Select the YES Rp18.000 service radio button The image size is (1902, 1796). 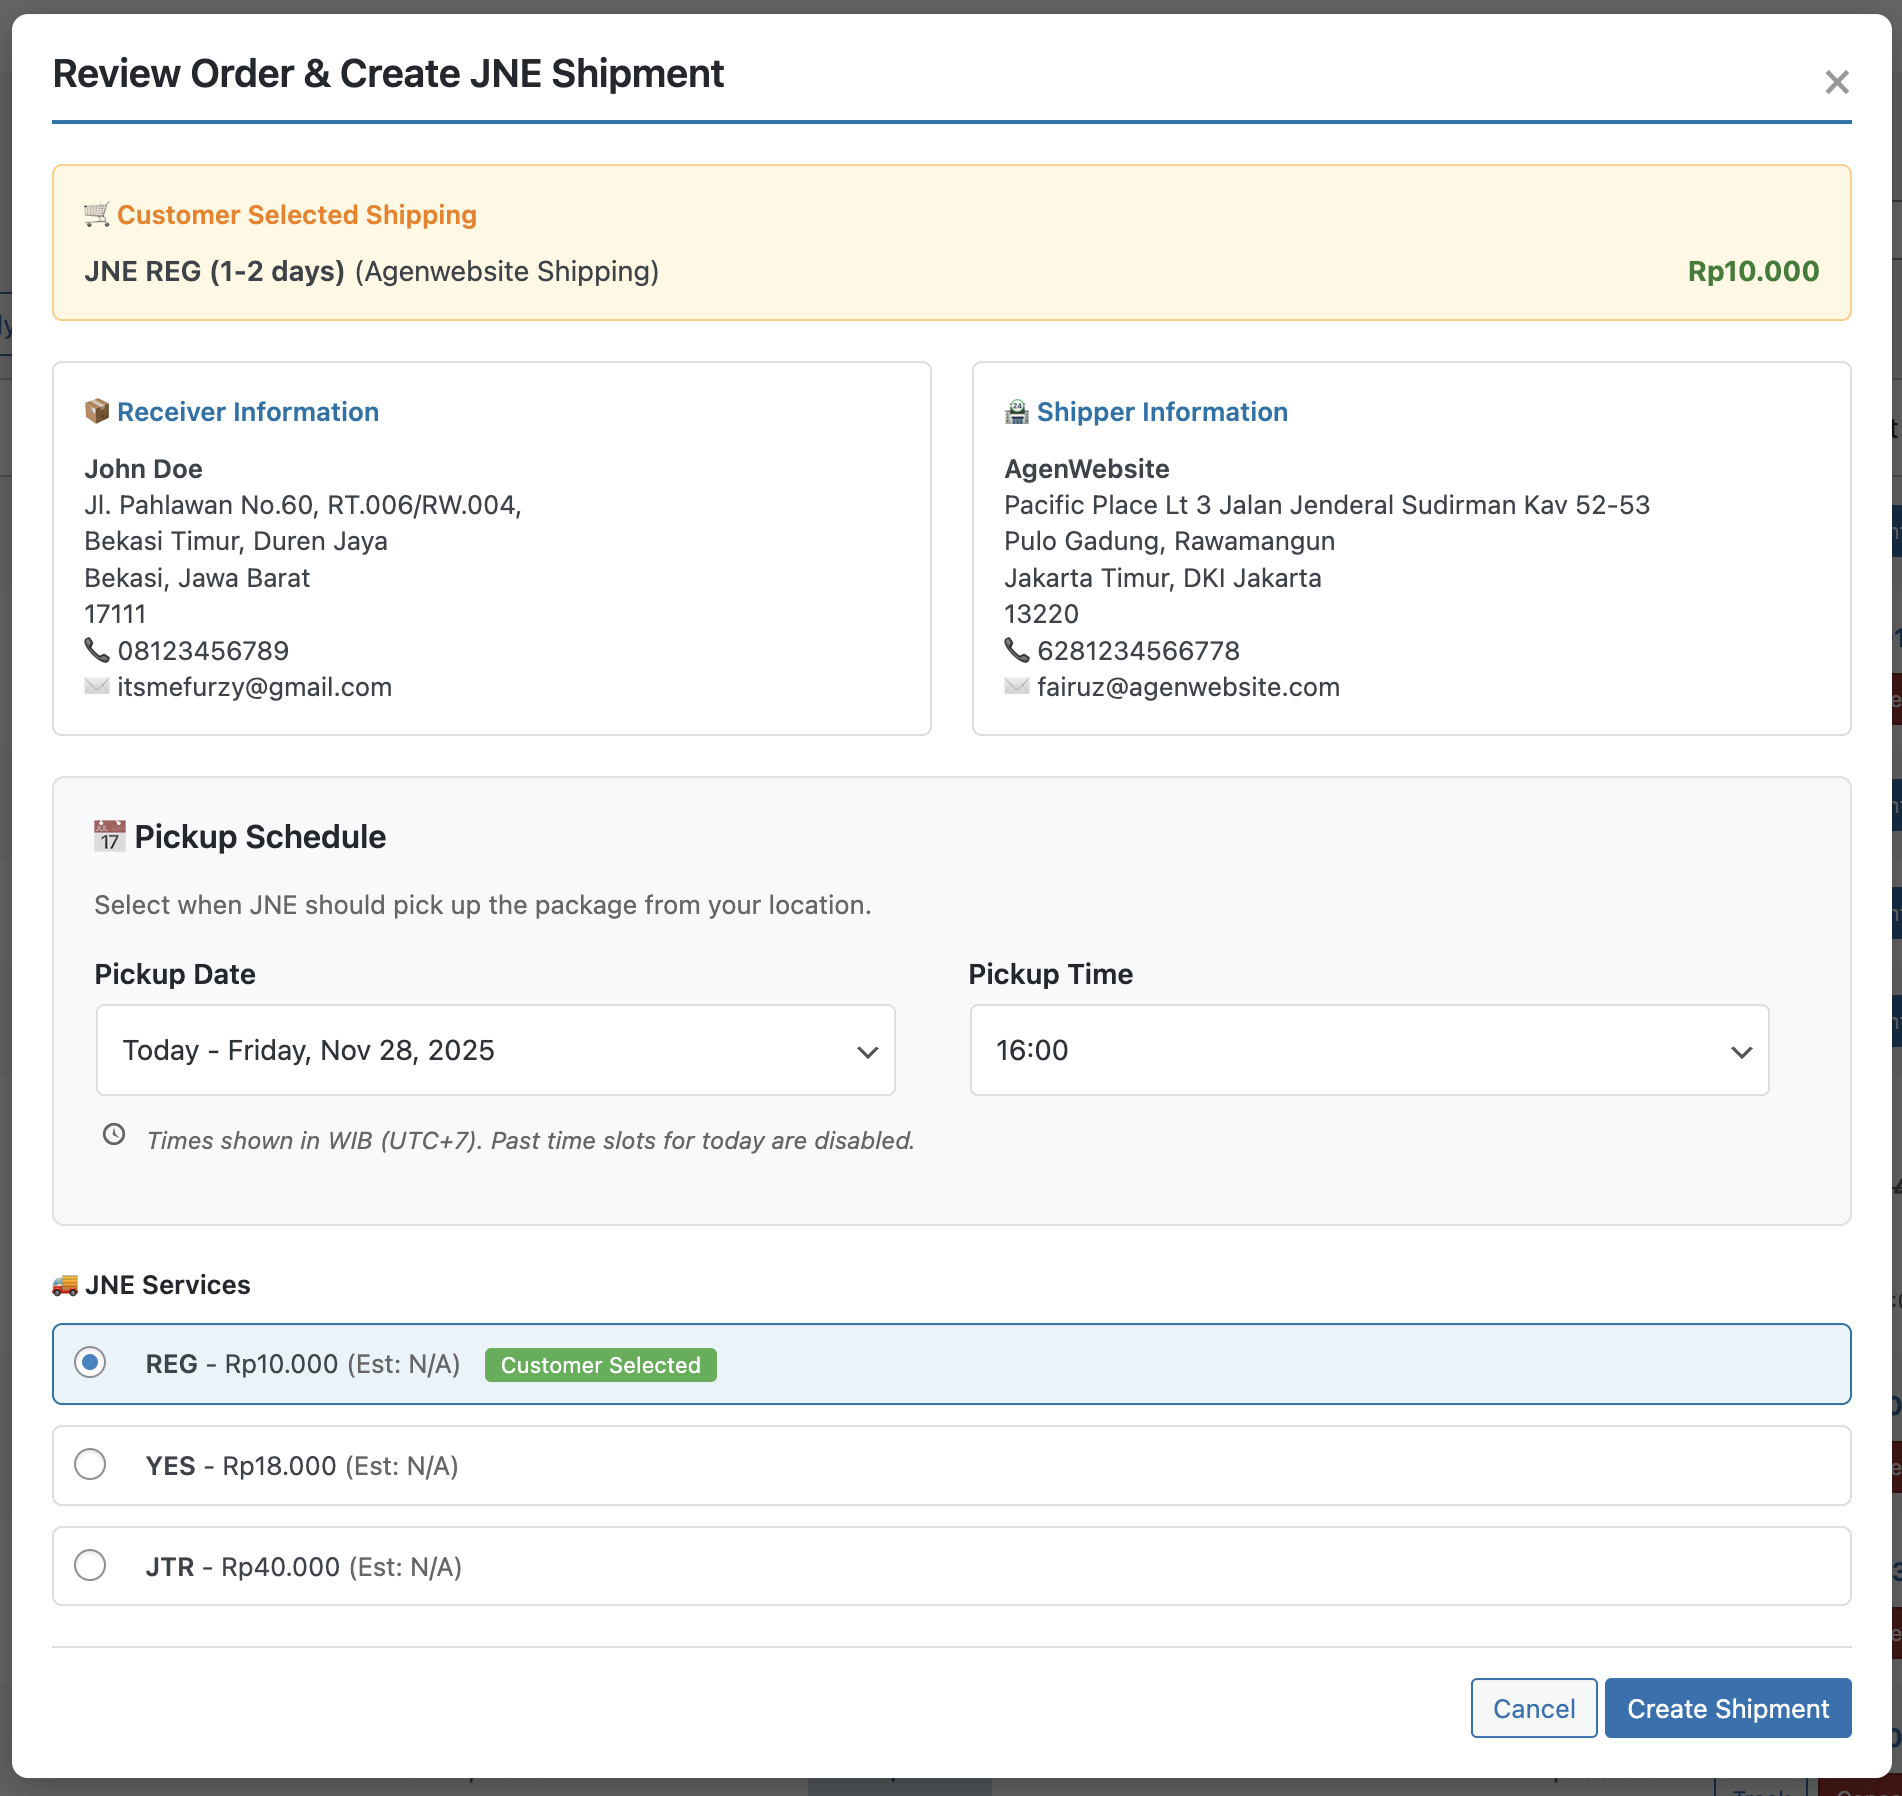[x=91, y=1464]
